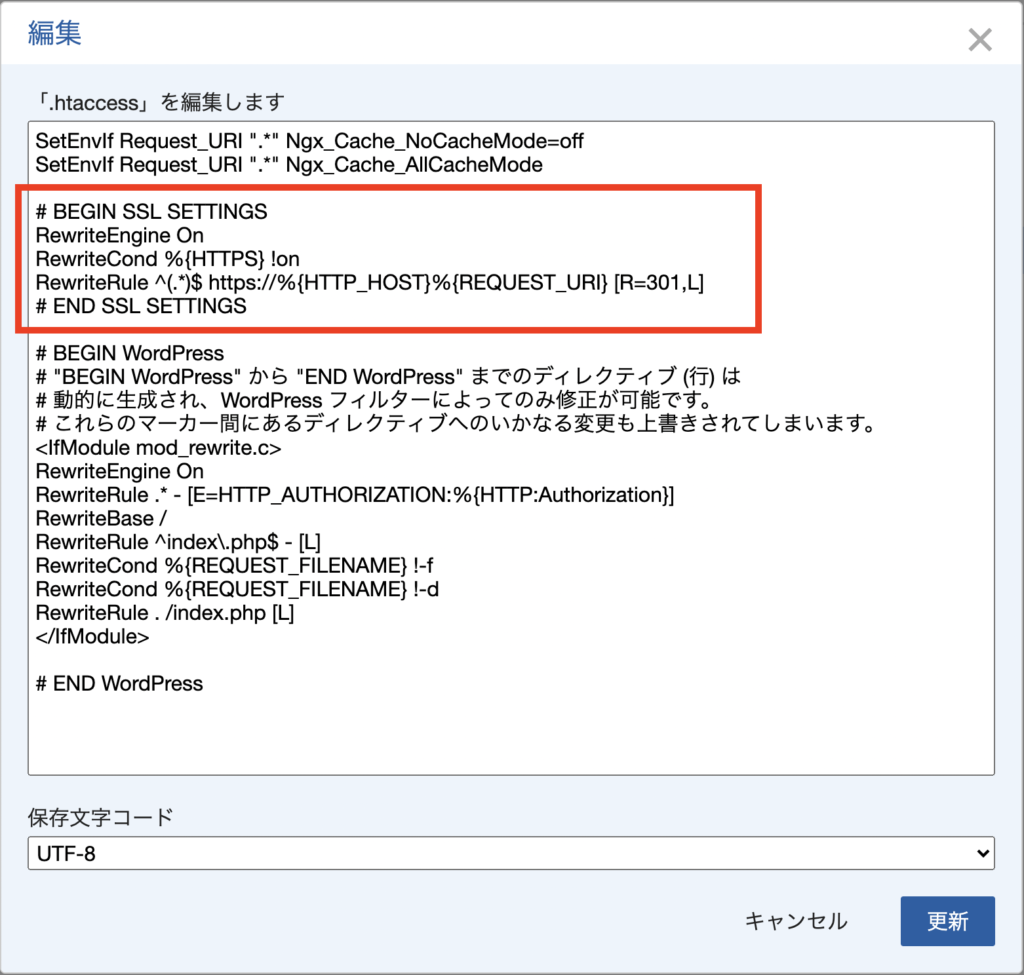Screen dimensions: 1024x975
Task: Click the line 'RewriteBase /'
Action: click(101, 518)
